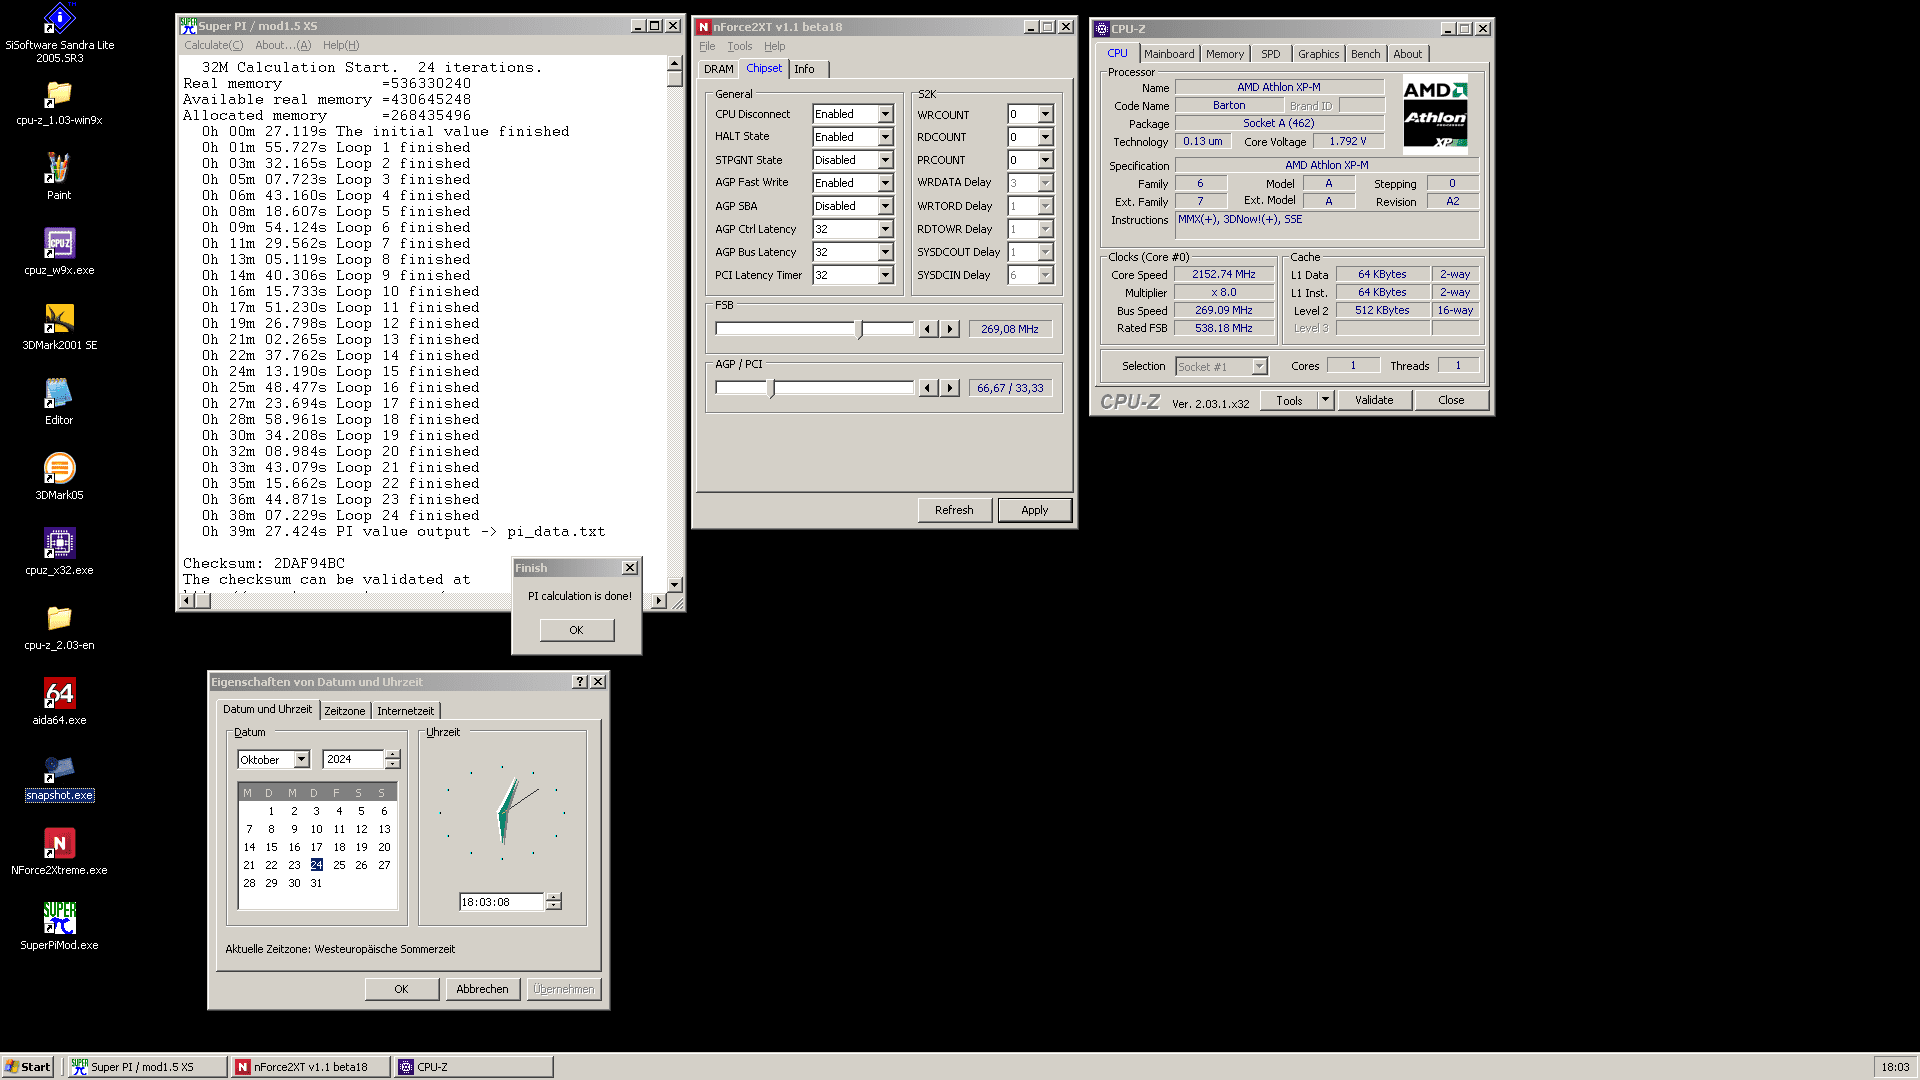Switch to Internetzeit tab
Image resolution: width=1920 pixels, height=1080 pixels.
pos(405,711)
